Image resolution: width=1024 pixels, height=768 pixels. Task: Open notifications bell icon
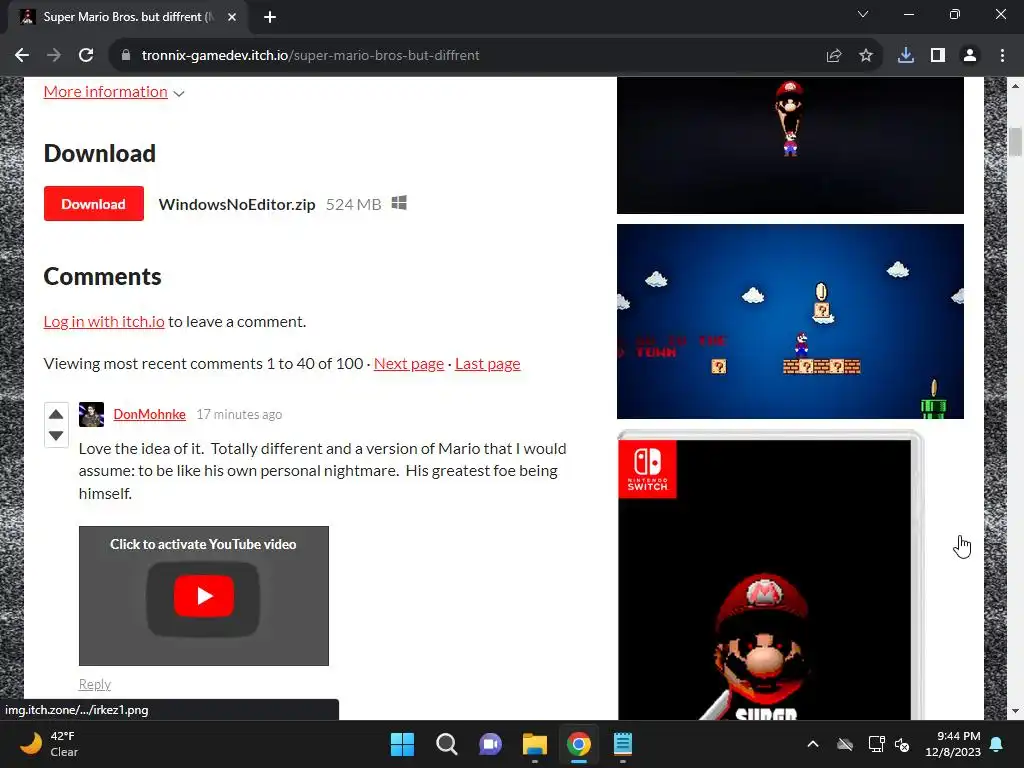pos(997,744)
